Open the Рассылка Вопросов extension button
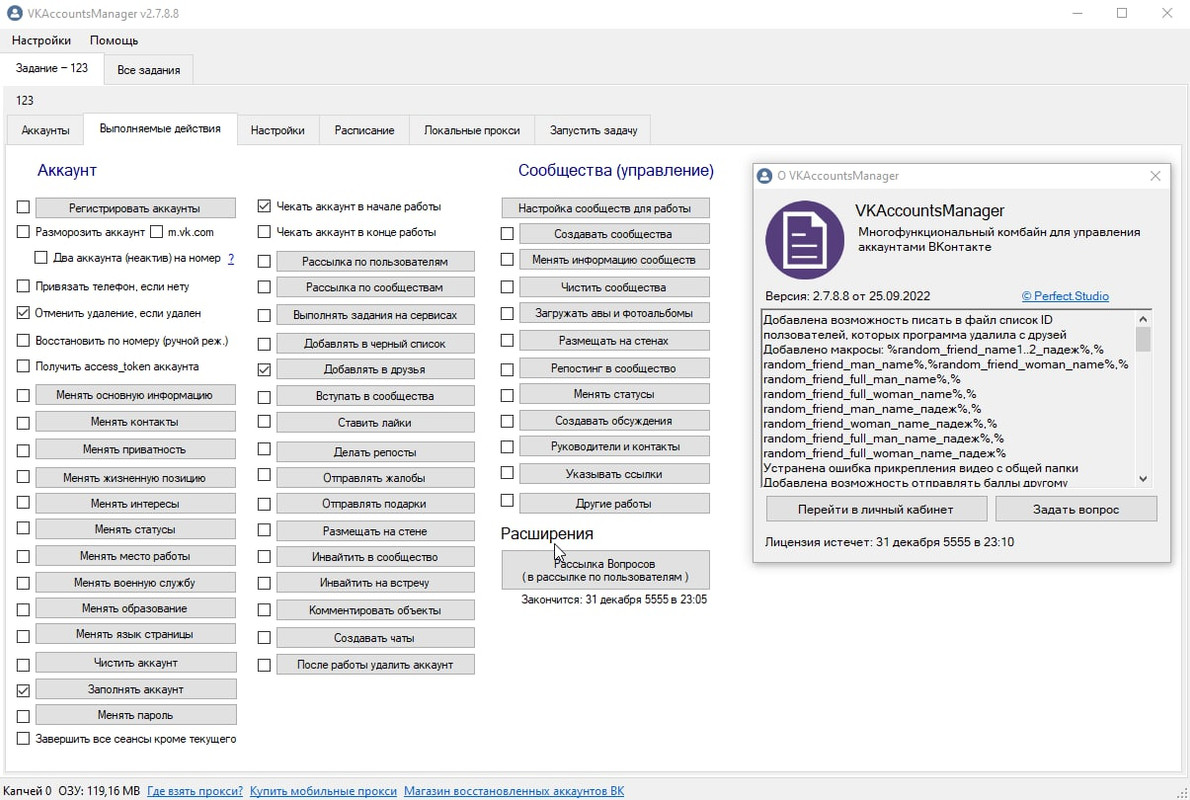This screenshot has width=1190, height=800. [x=606, y=570]
